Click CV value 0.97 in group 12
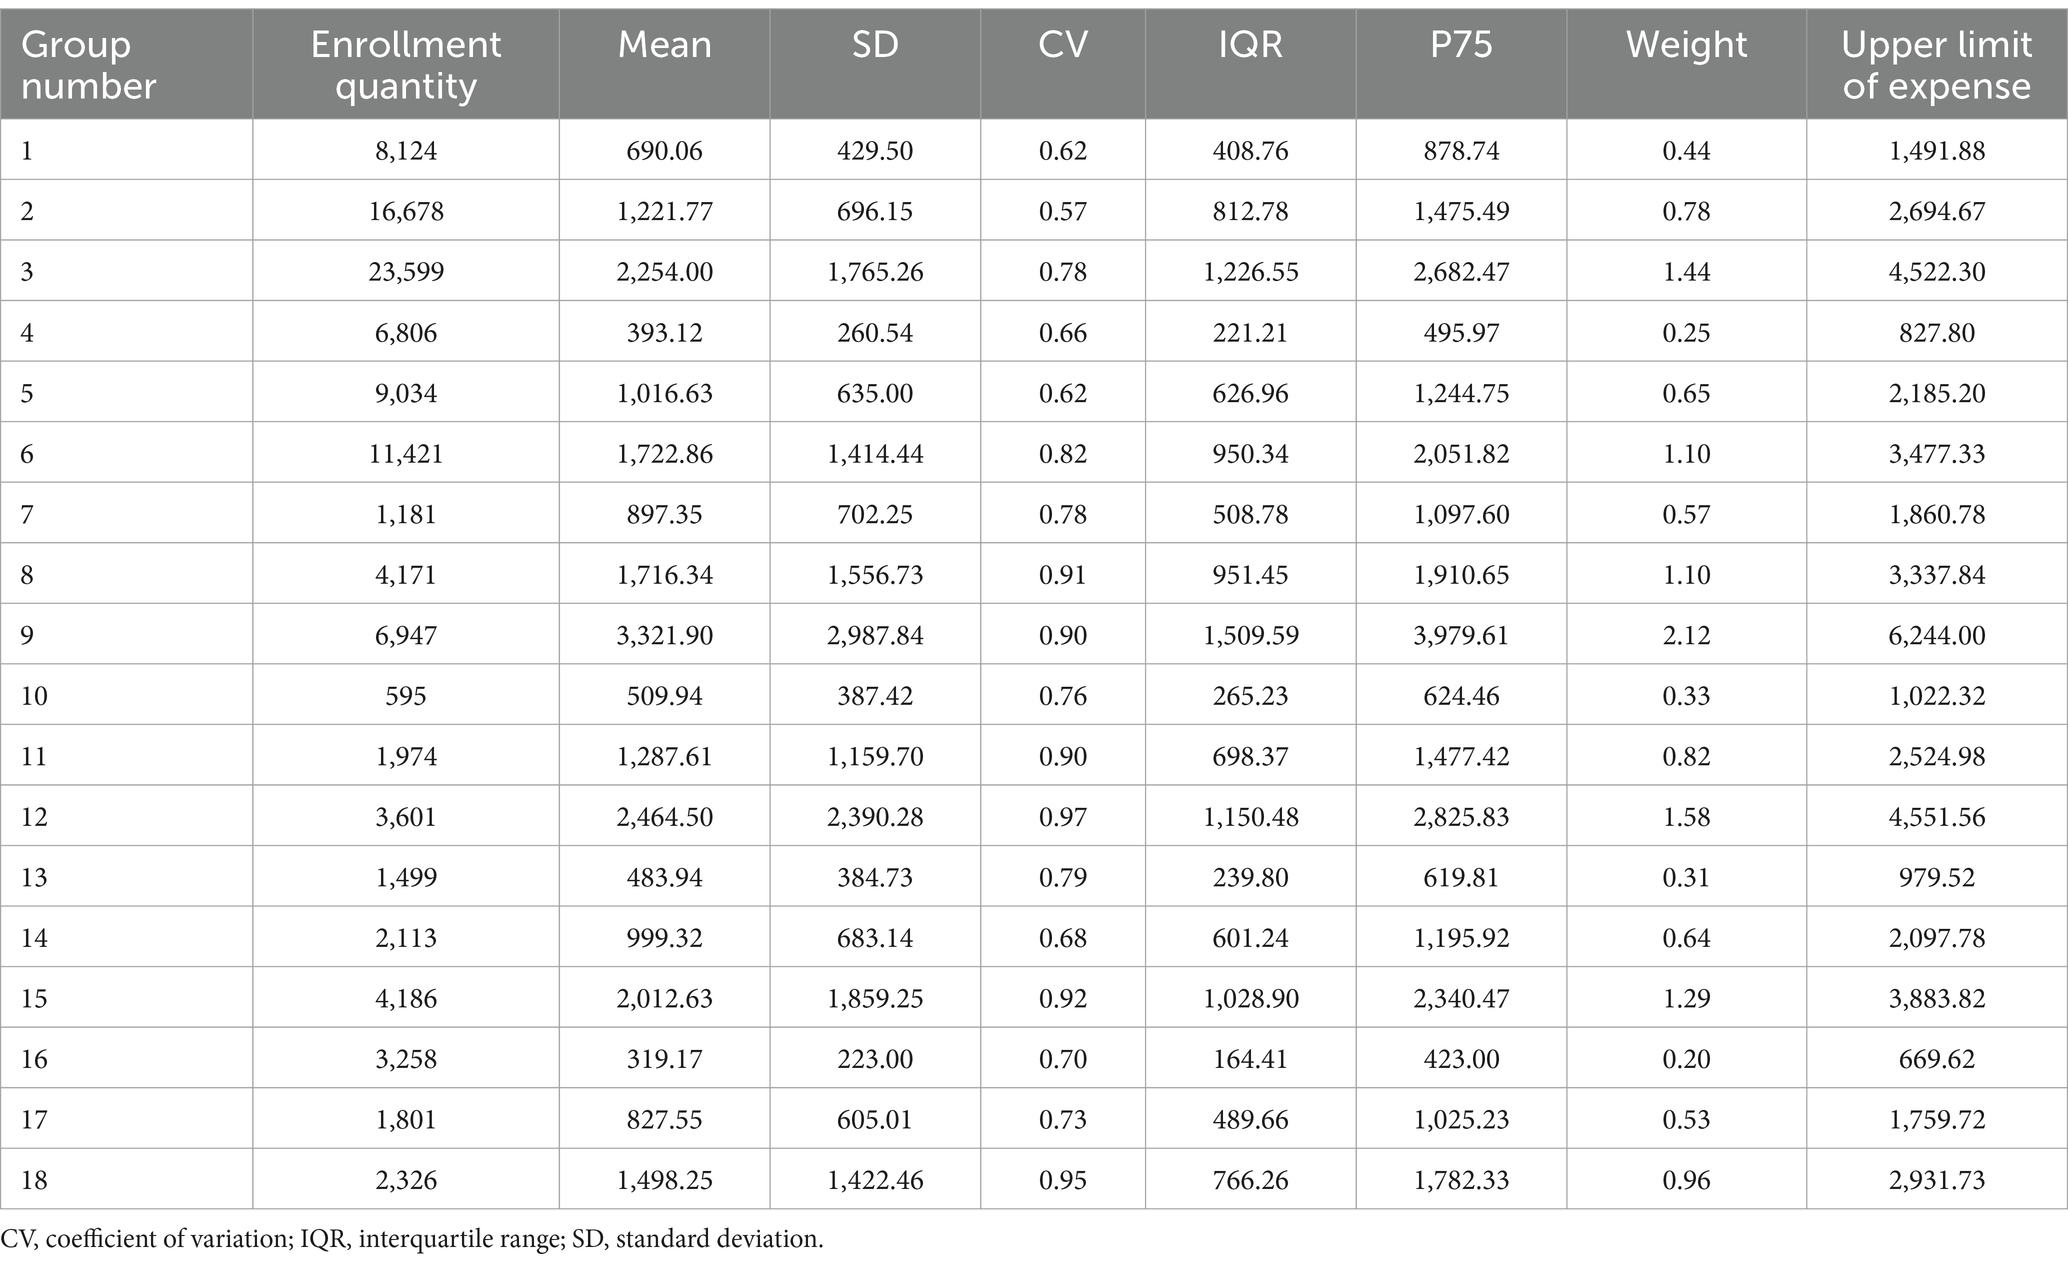Viewport: 2068px width, 1265px height. point(1062,817)
